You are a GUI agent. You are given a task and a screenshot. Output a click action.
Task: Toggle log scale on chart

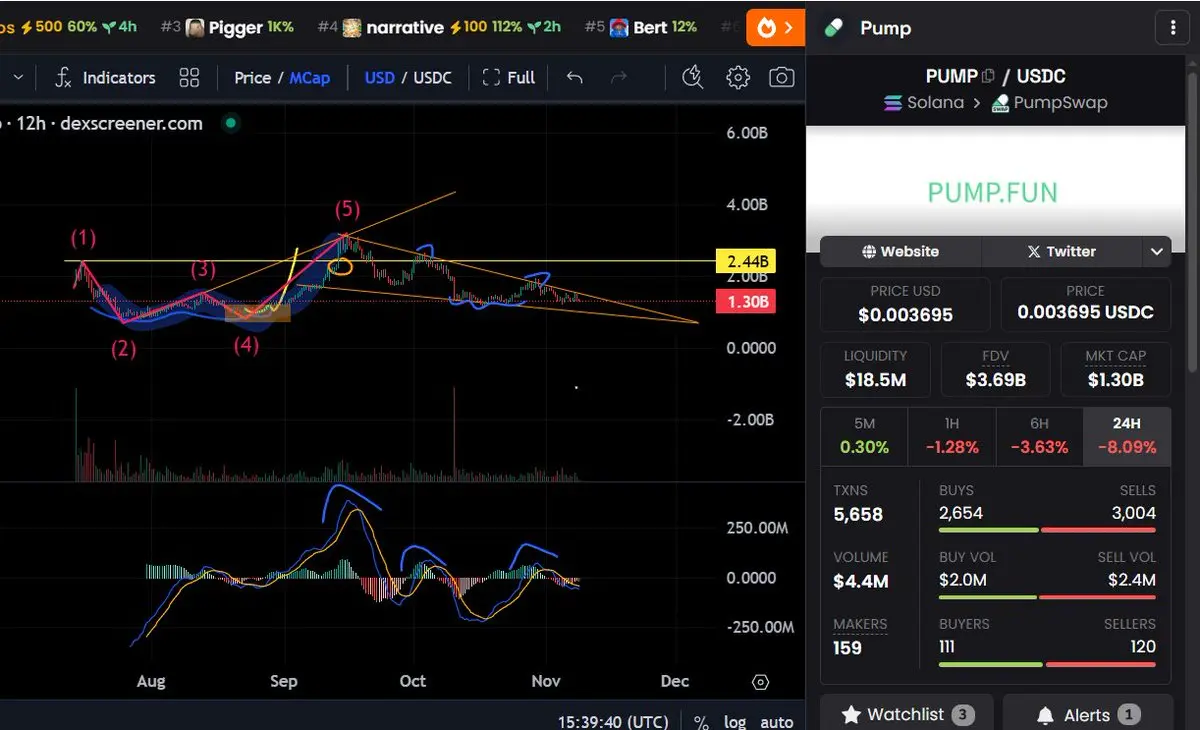(x=735, y=722)
